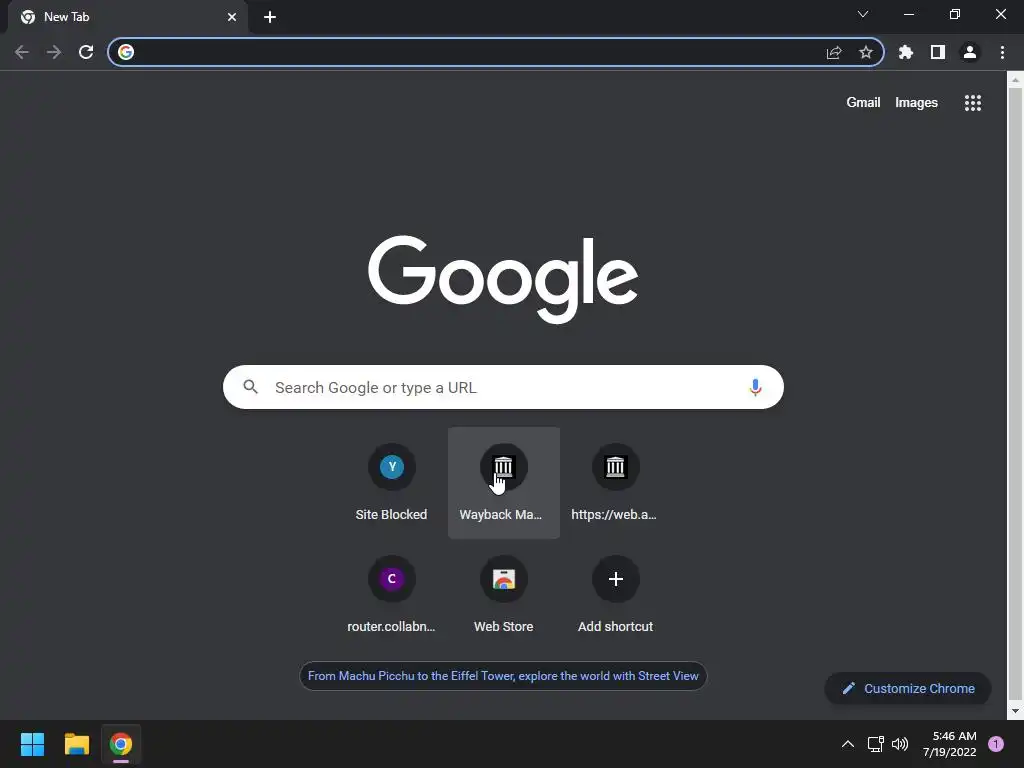Click the magnifier icon in search box
The image size is (1024, 768).
(251, 387)
